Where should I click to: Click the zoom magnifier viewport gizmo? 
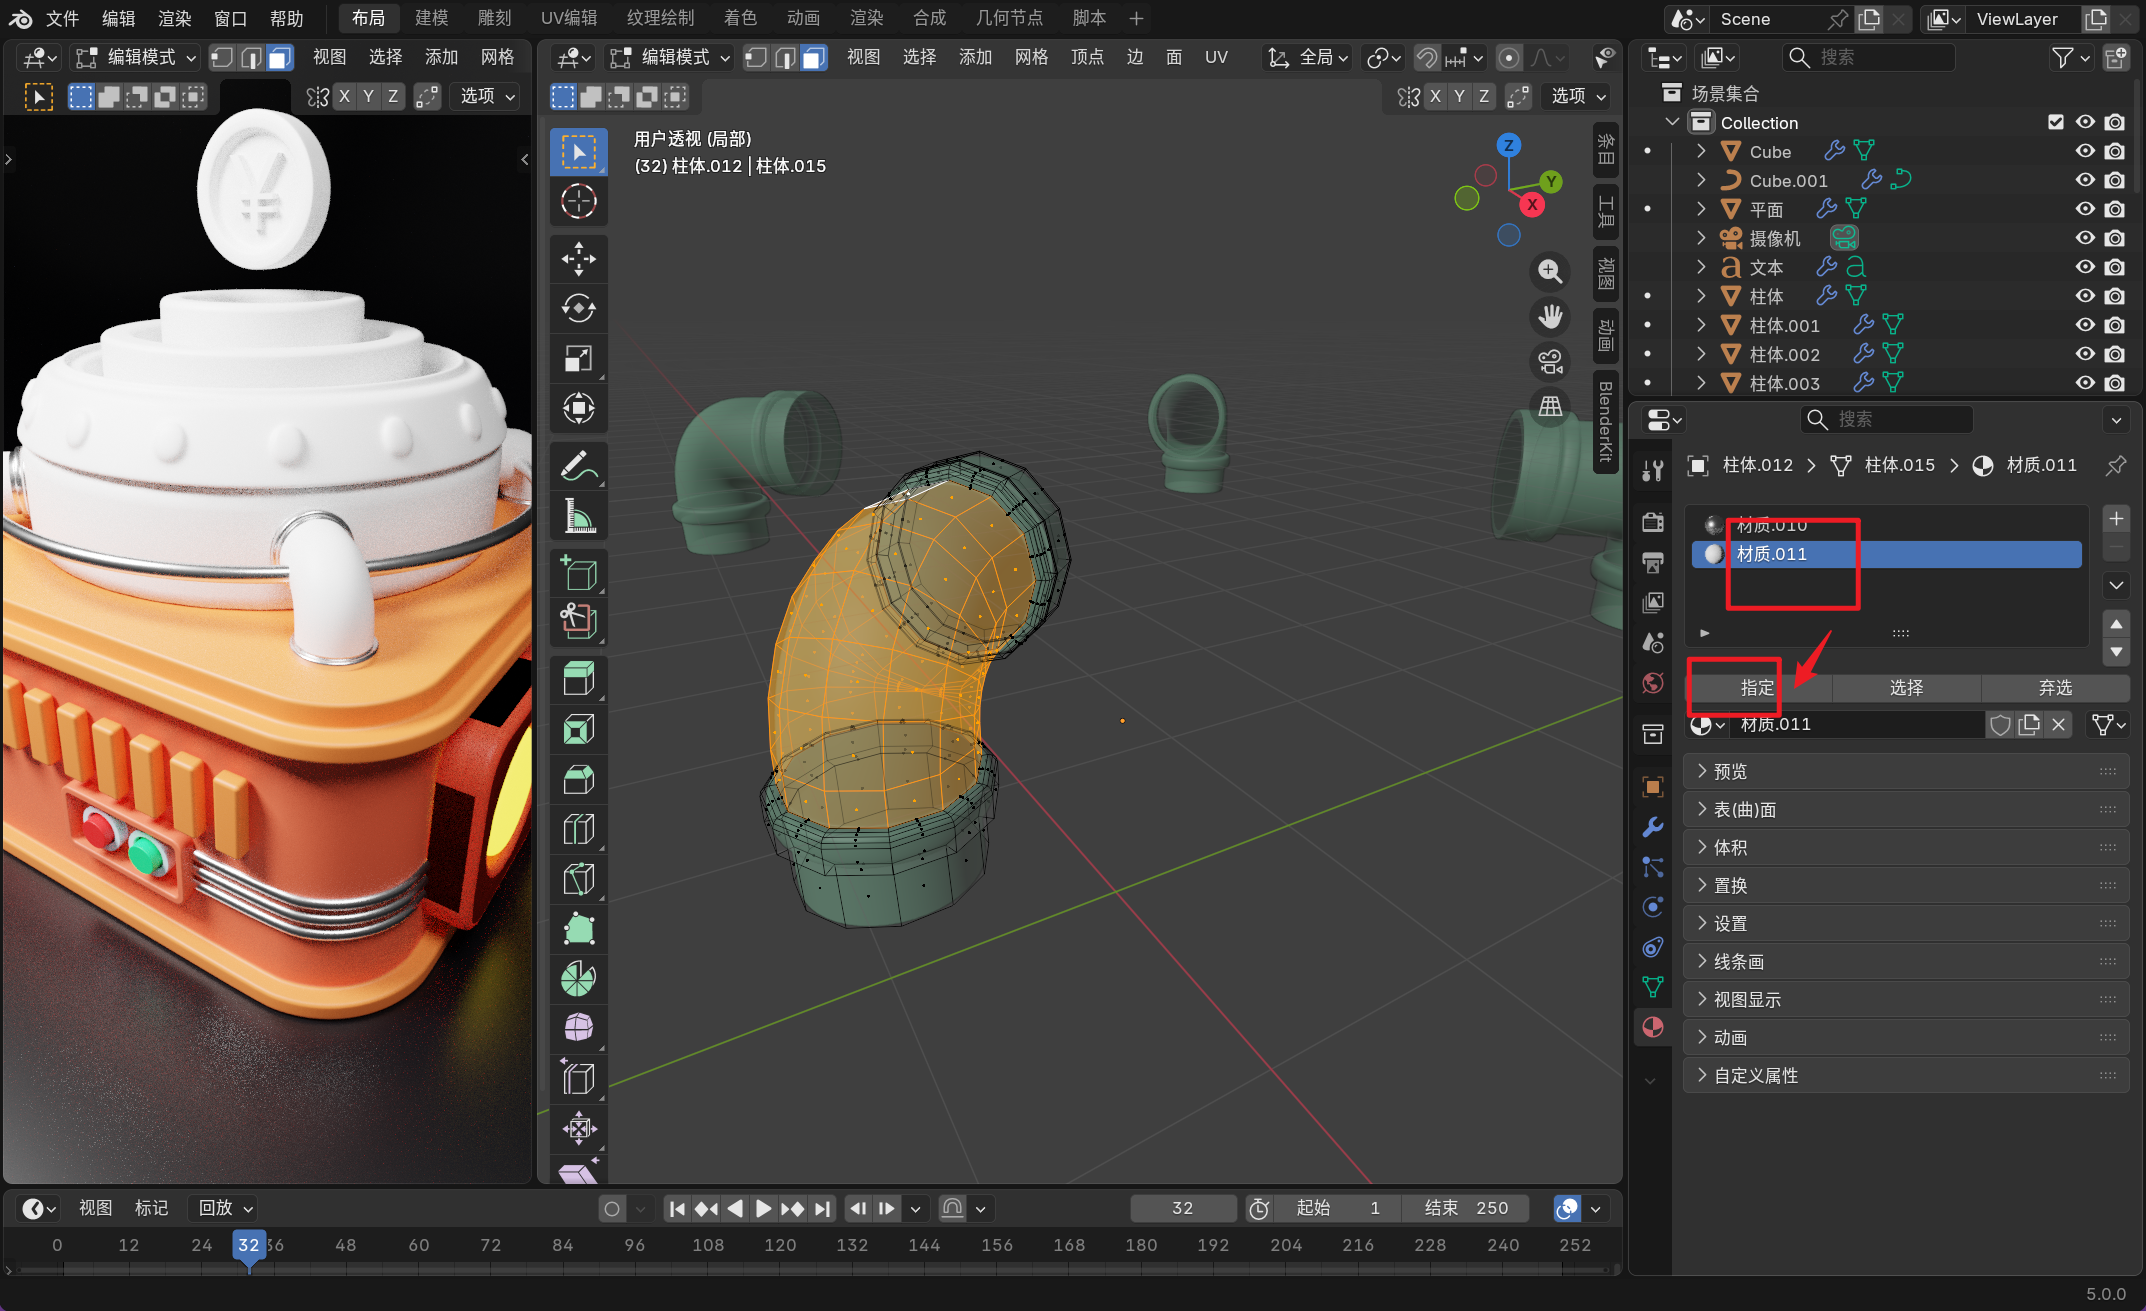(1550, 271)
